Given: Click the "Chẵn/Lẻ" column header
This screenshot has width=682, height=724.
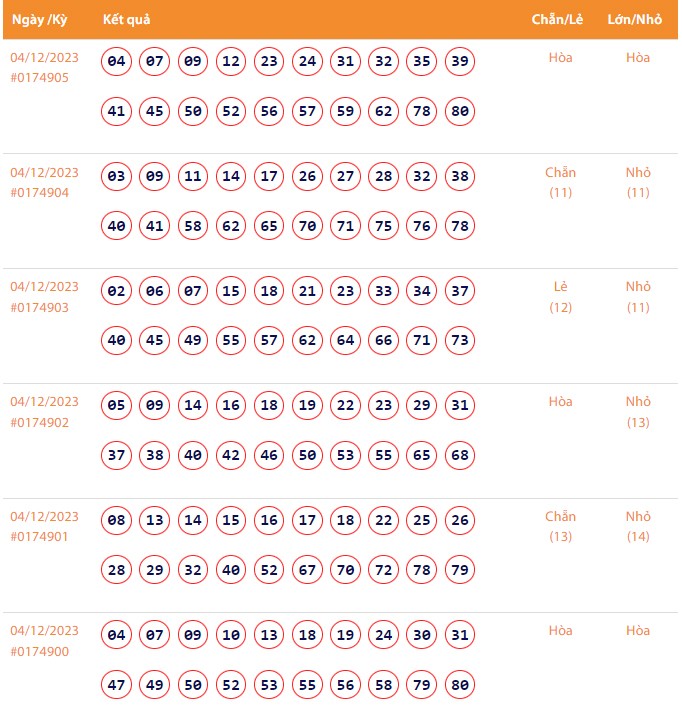Looking at the screenshot, I should tap(559, 21).
